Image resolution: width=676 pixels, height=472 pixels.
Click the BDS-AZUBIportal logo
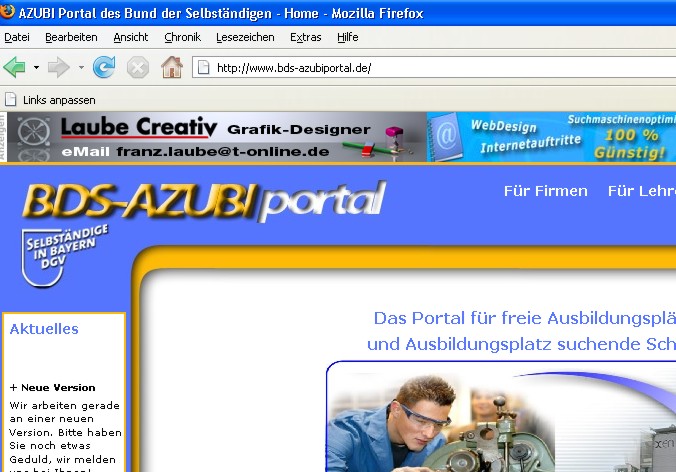pos(203,201)
